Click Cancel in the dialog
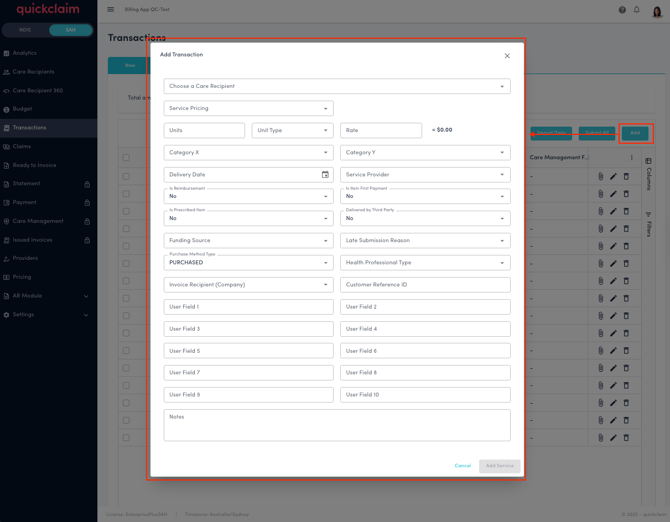Image resolution: width=670 pixels, height=522 pixels. (462, 466)
